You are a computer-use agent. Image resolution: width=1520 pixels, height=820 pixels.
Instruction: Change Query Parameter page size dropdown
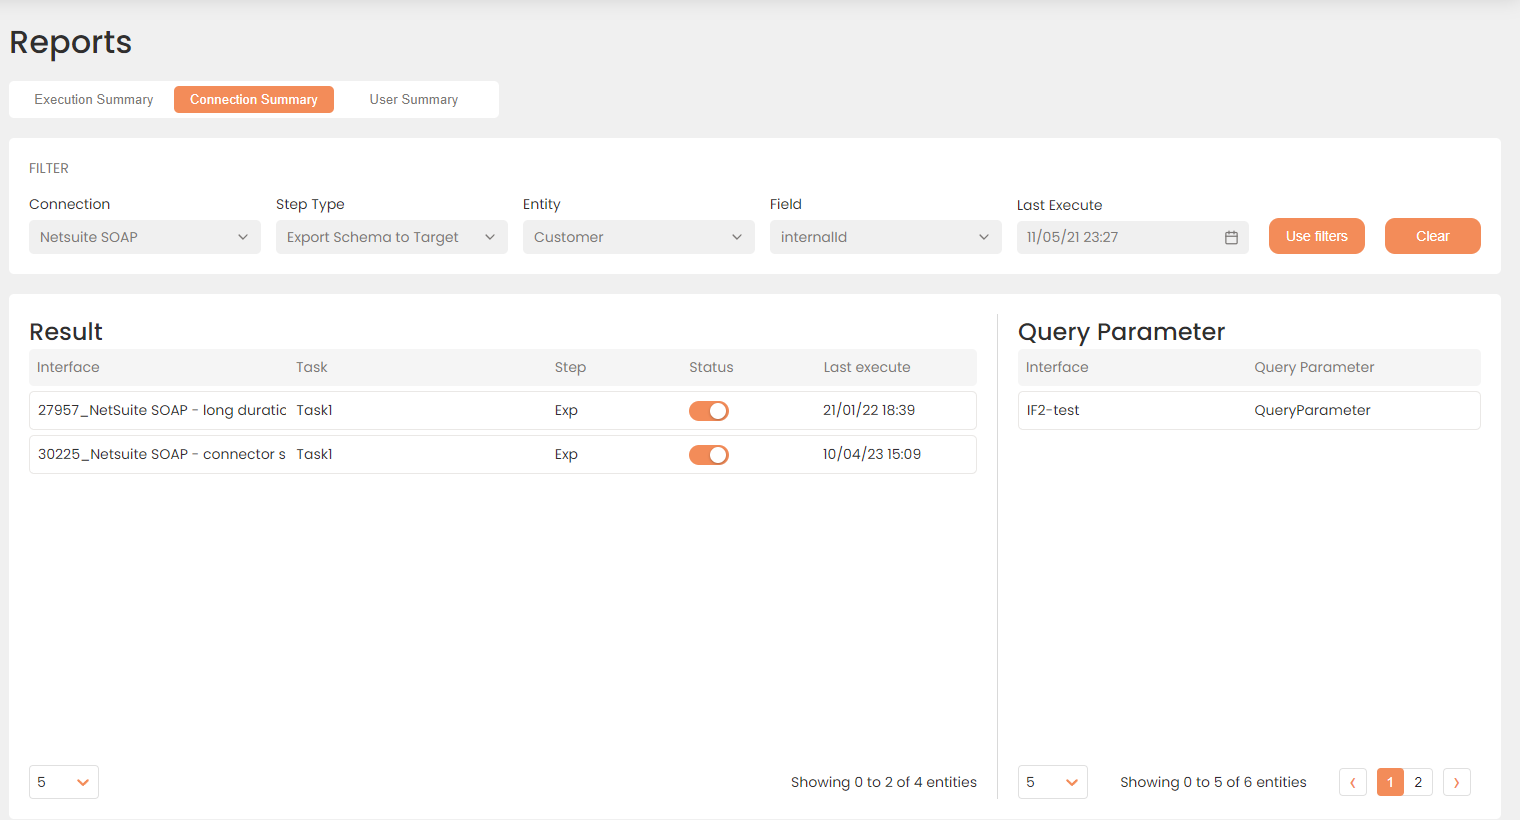(1053, 782)
